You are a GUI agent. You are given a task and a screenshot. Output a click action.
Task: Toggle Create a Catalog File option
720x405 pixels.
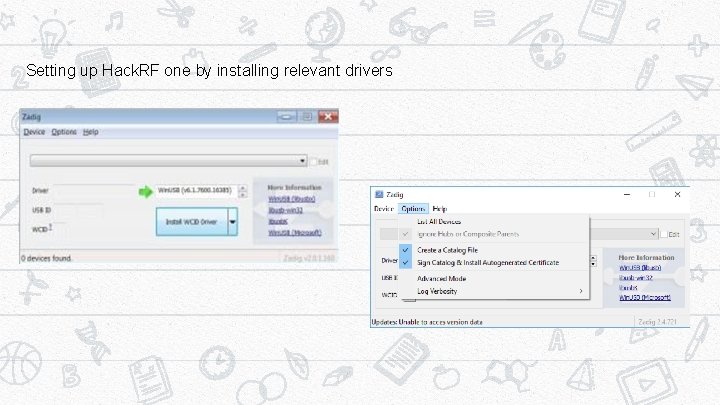pos(494,250)
